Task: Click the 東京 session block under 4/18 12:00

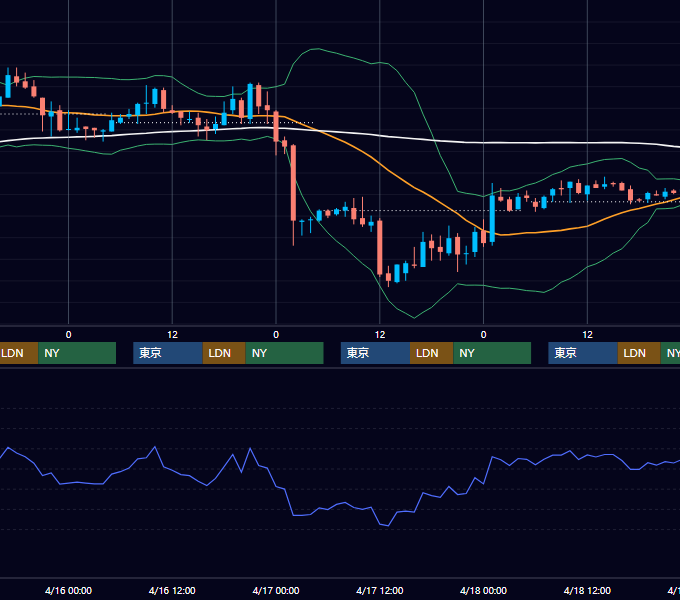Action: (x=583, y=353)
